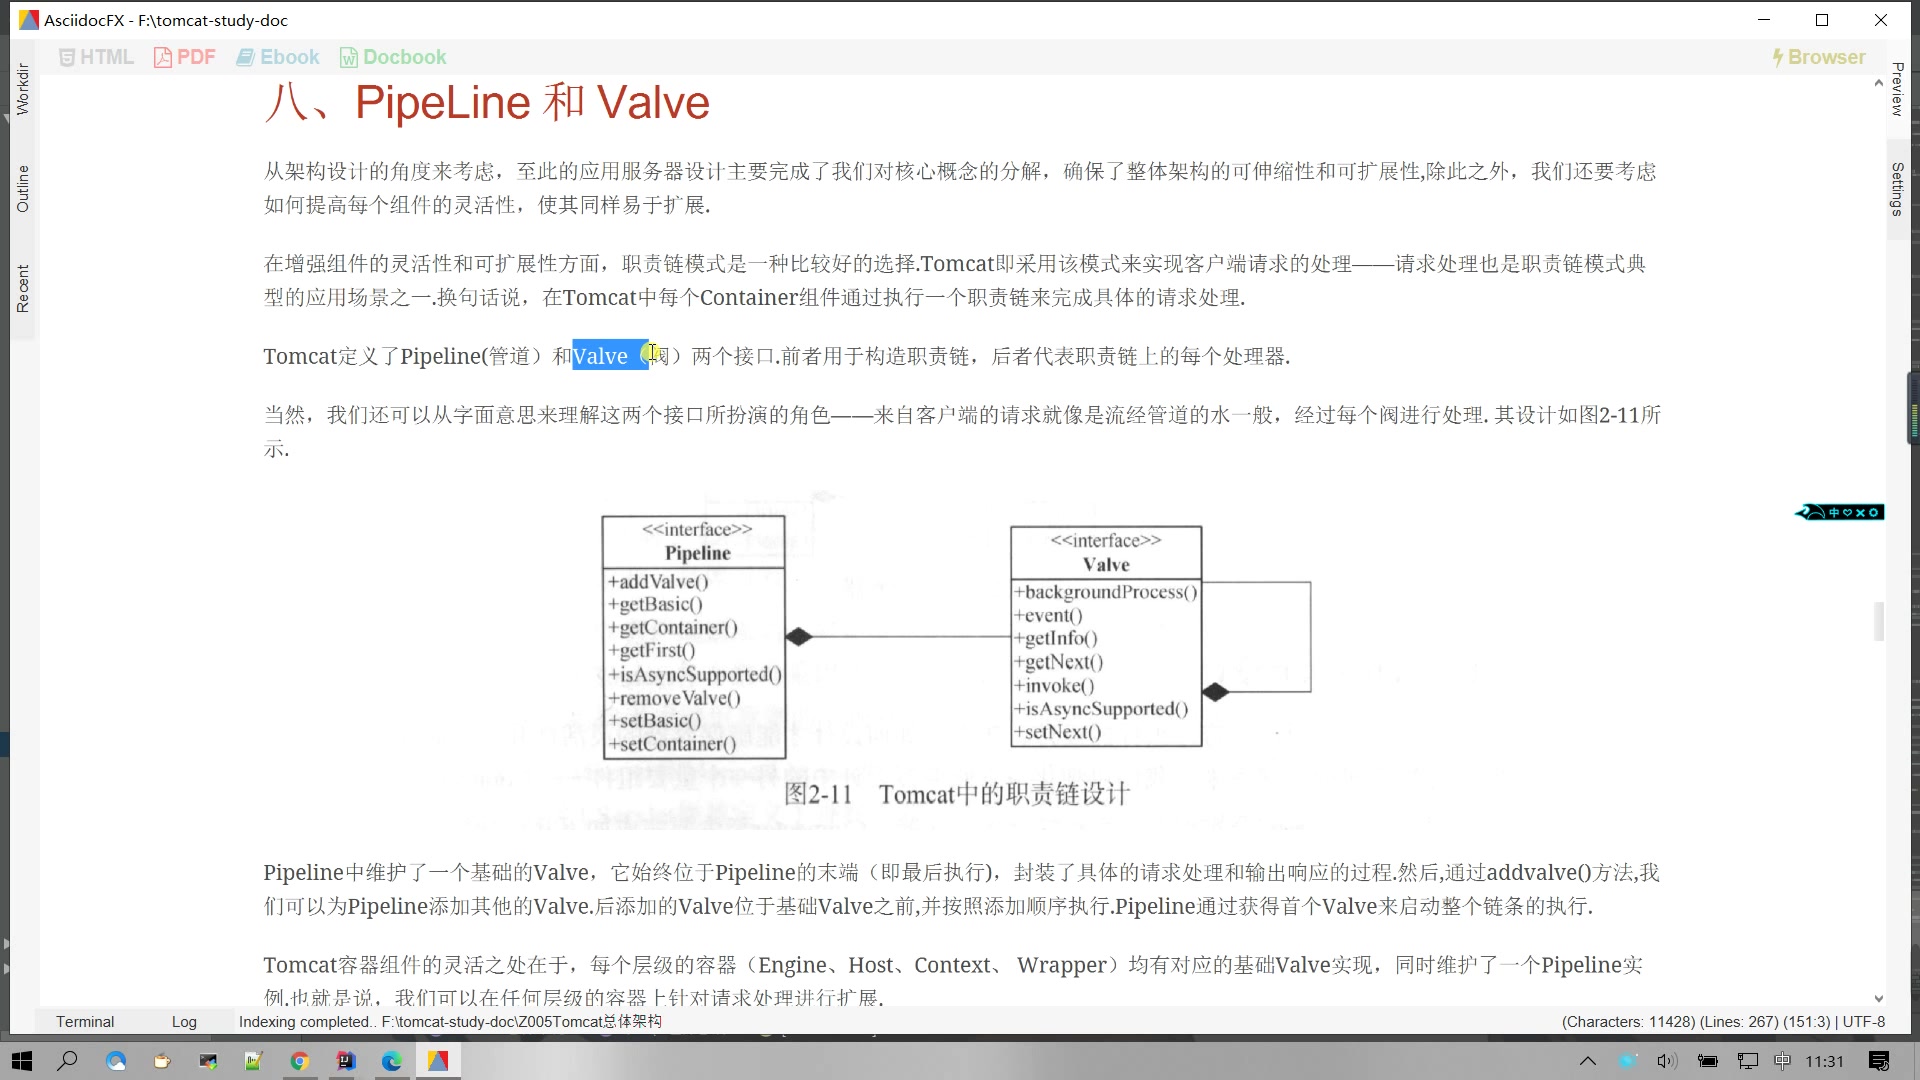Screen dimensions: 1920x1080
Task: Click the blue glowing tray icon
Action: 1627,1061
